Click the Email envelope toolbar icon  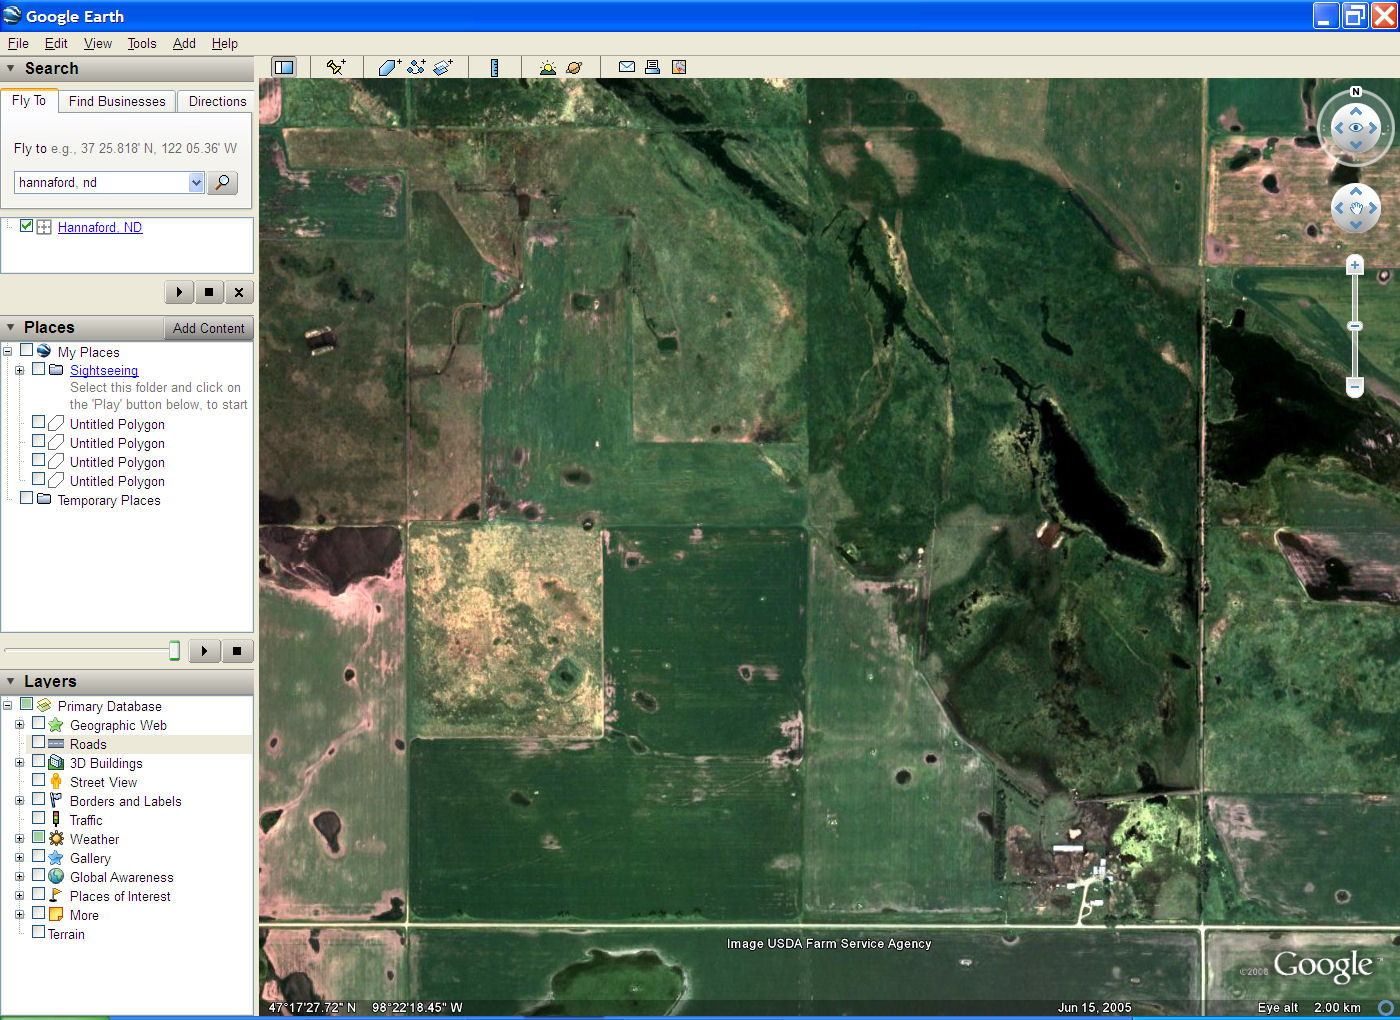click(x=626, y=67)
